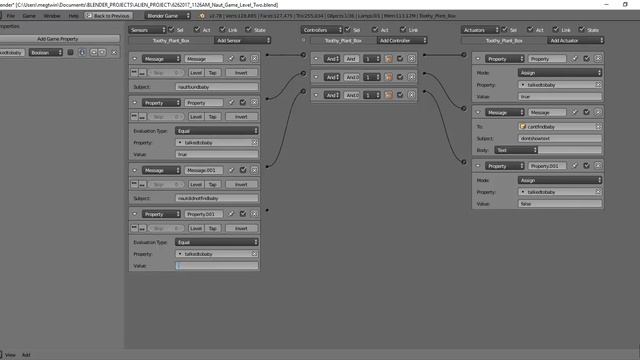Click Invert on first Message sensor
640x360 pixels.
coord(241,73)
